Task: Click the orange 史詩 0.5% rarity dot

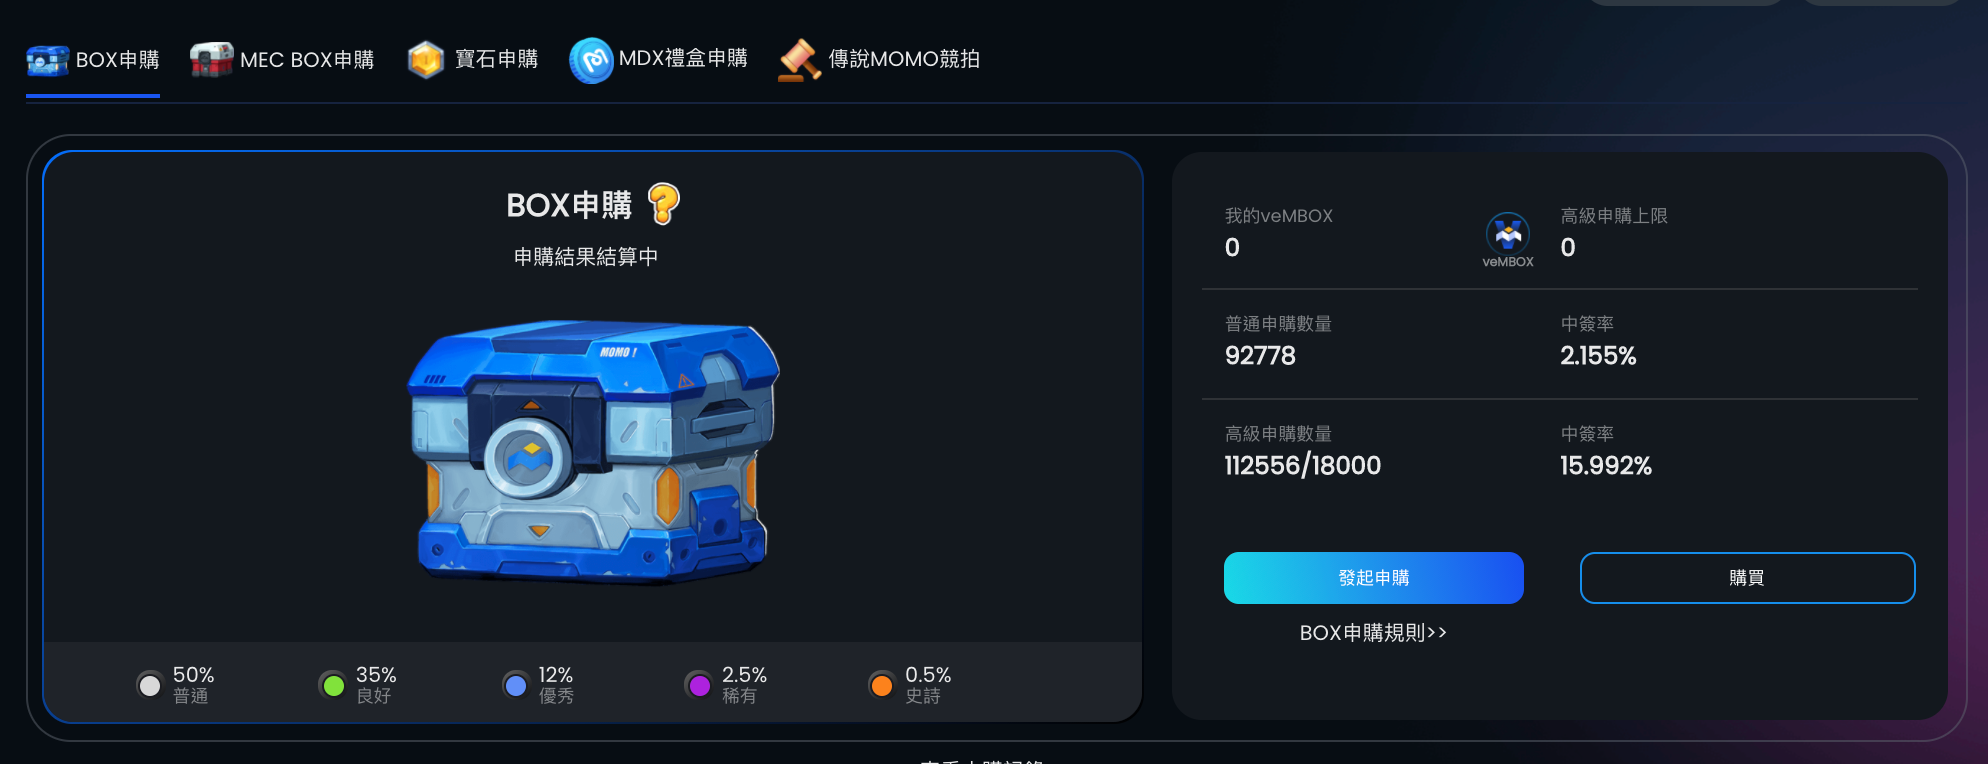Action: point(882,685)
